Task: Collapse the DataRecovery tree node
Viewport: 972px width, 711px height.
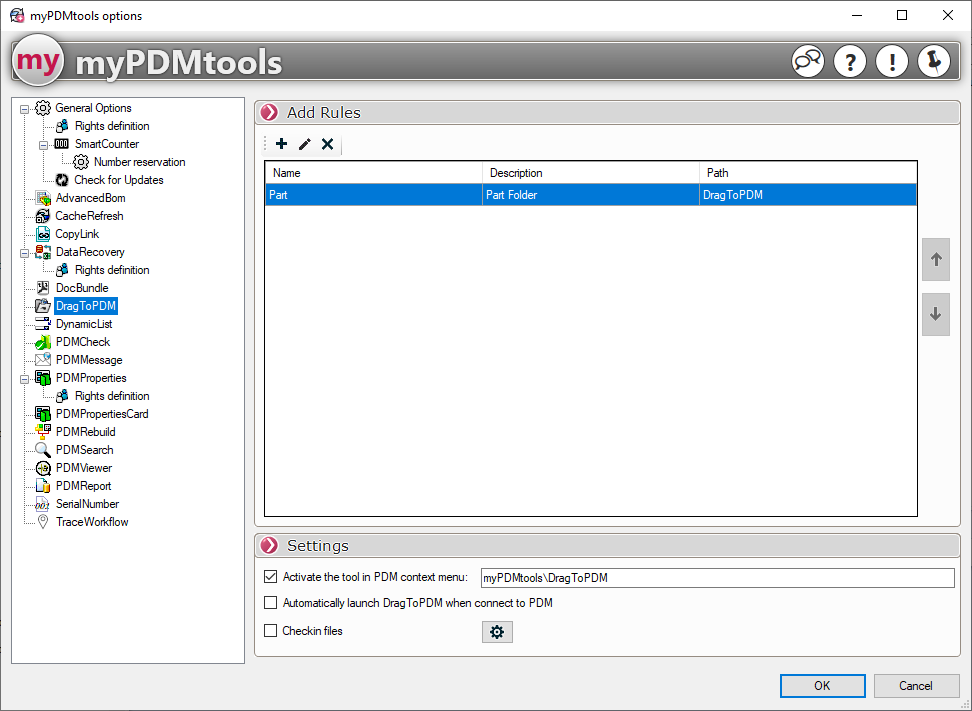Action: pyautogui.click(x=25, y=252)
